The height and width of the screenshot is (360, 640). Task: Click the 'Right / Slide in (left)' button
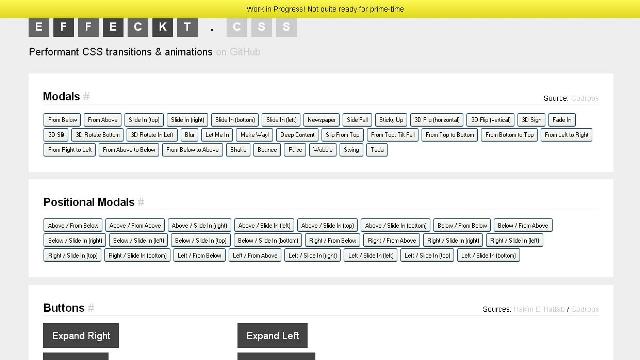515,240
